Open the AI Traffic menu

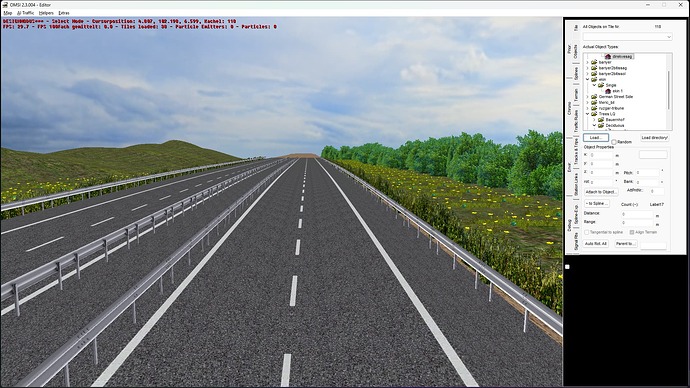click(x=26, y=13)
